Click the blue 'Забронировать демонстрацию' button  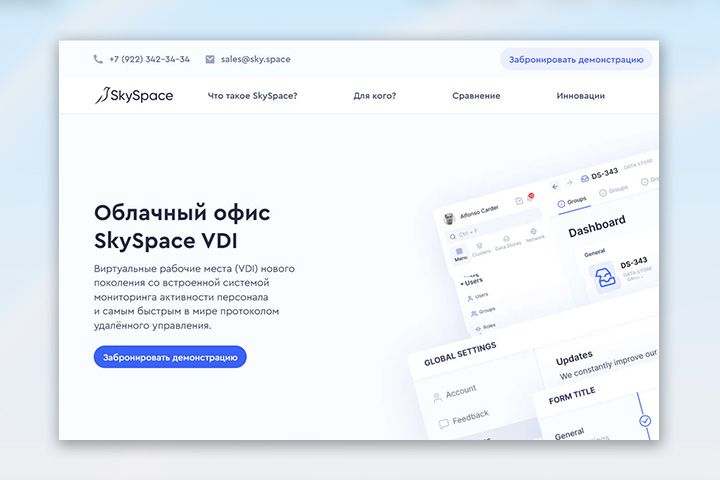(170, 357)
